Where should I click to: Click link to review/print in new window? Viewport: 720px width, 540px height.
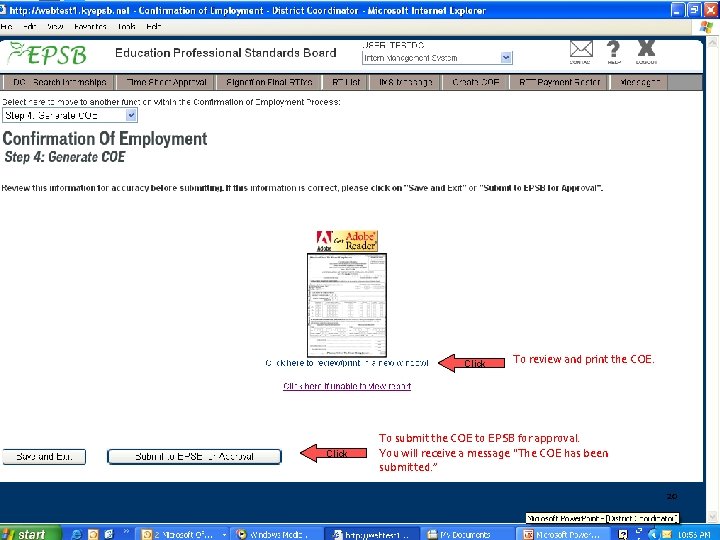[x=347, y=363]
